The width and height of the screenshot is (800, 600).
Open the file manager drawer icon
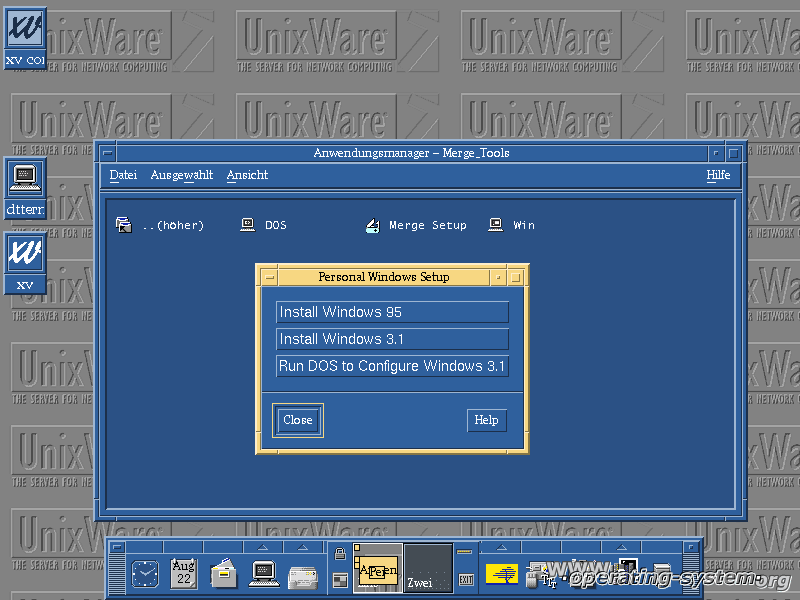pos(223,573)
